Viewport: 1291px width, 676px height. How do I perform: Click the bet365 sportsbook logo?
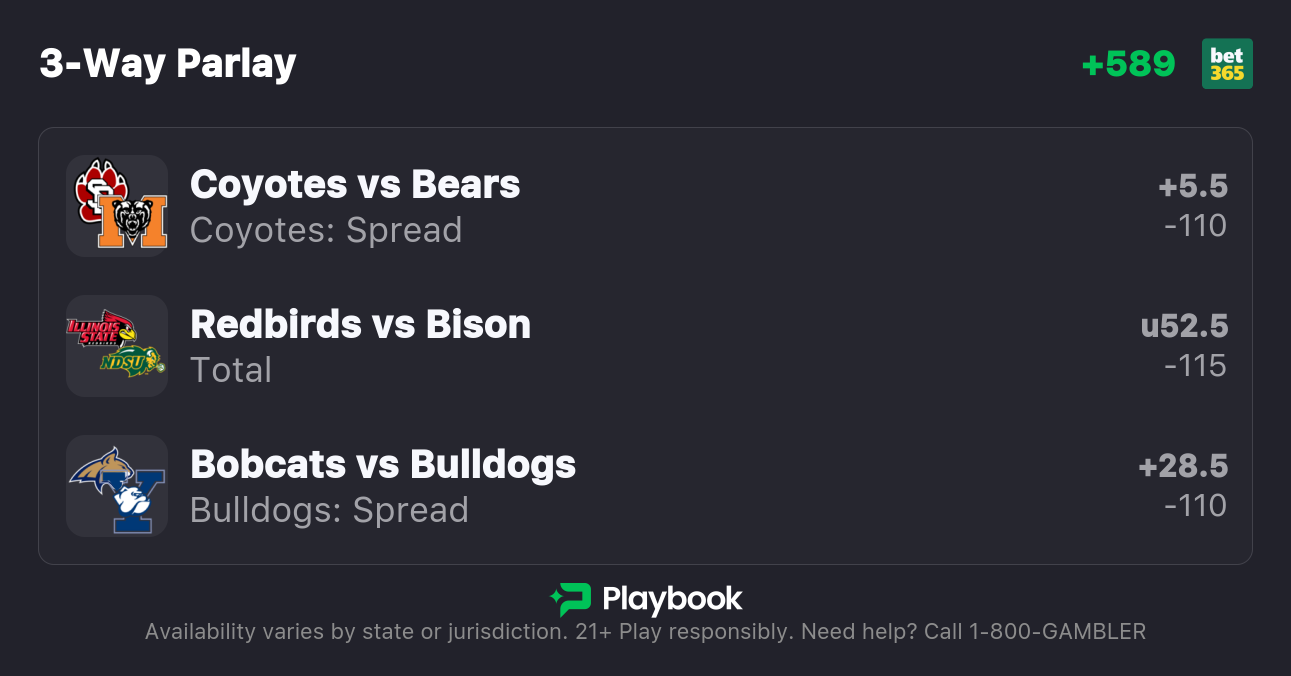(1227, 64)
